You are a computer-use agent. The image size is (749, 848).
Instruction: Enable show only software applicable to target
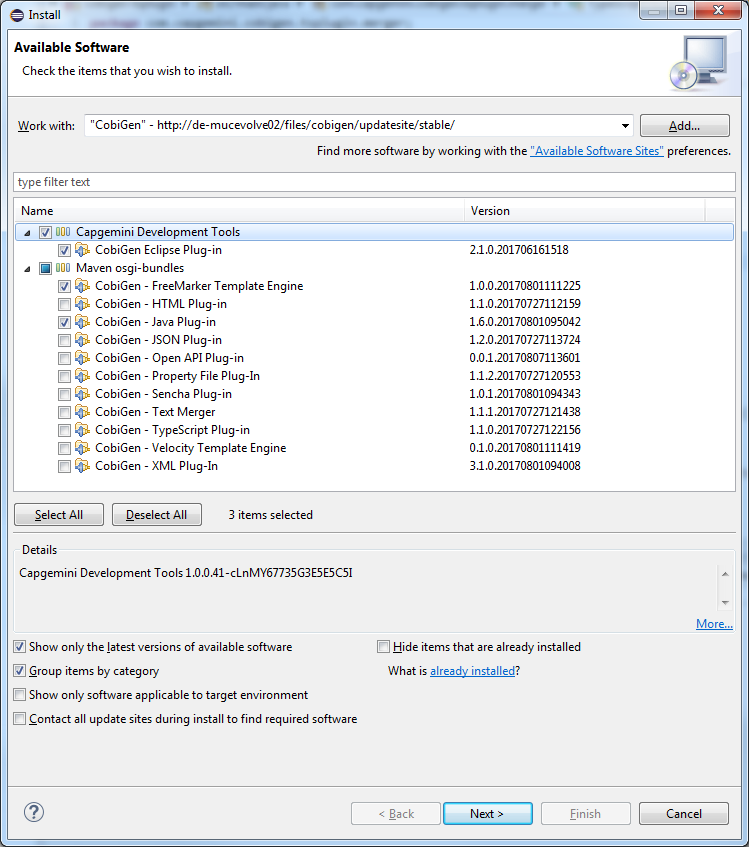[x=19, y=694]
